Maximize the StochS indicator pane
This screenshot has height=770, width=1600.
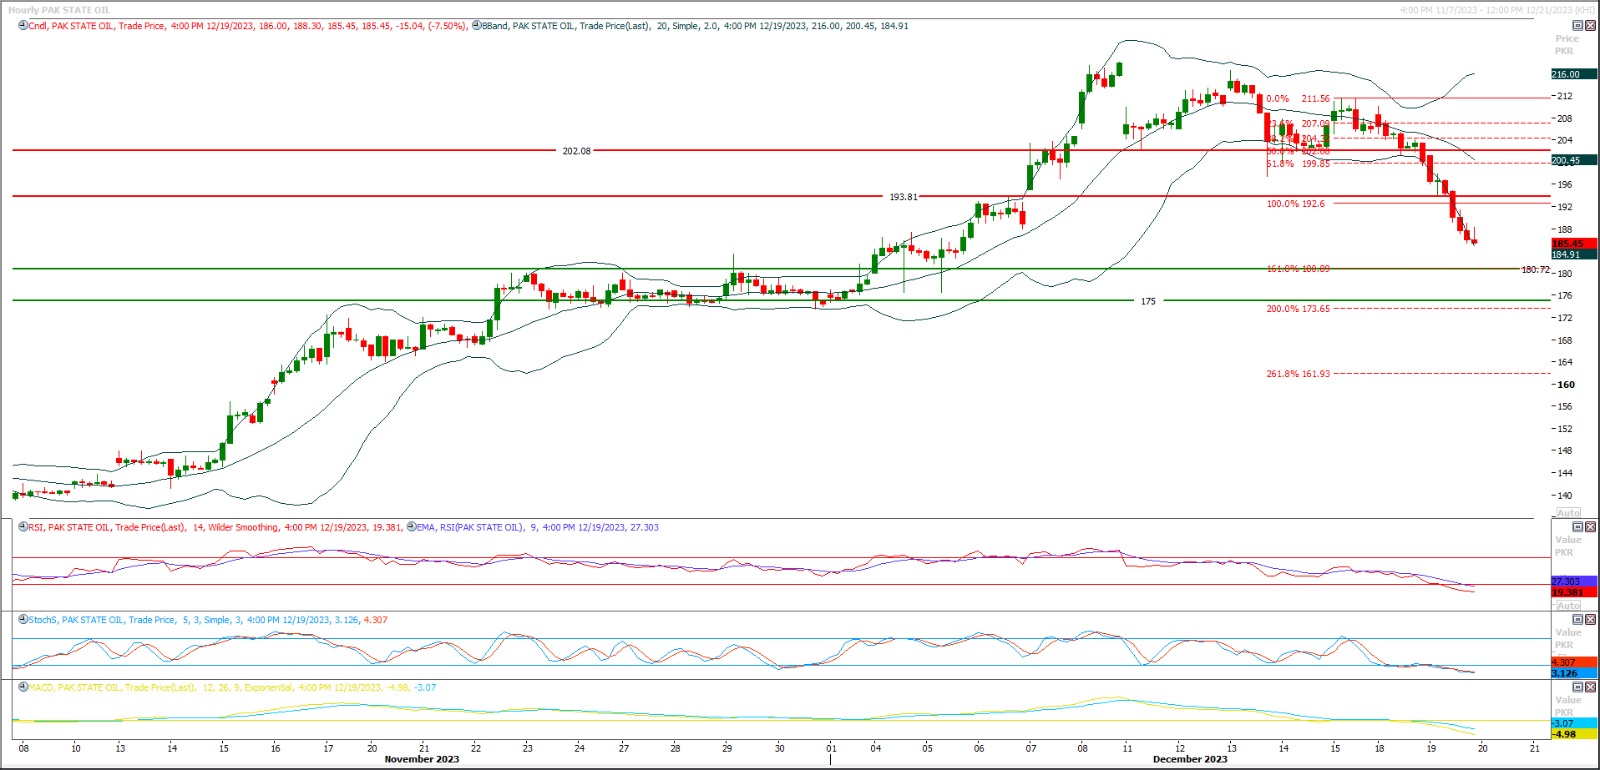[1578, 620]
